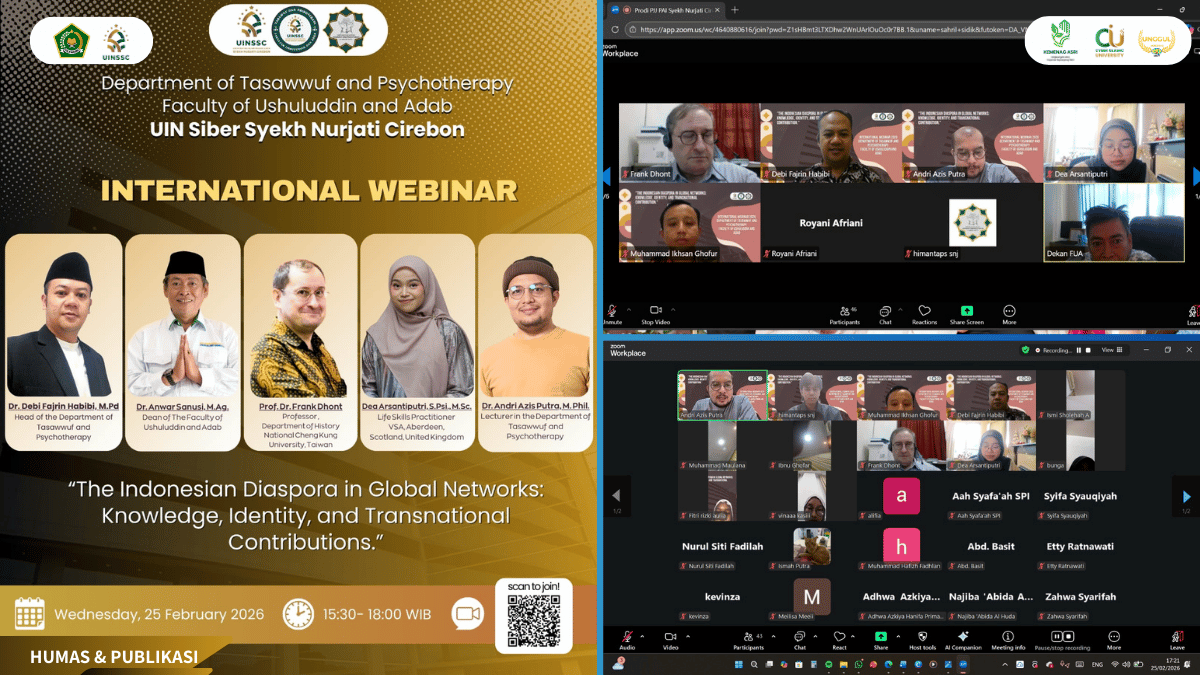Open WhatsApp from the Windows taskbar
Screen dimensions: 1200x675
tap(858, 664)
